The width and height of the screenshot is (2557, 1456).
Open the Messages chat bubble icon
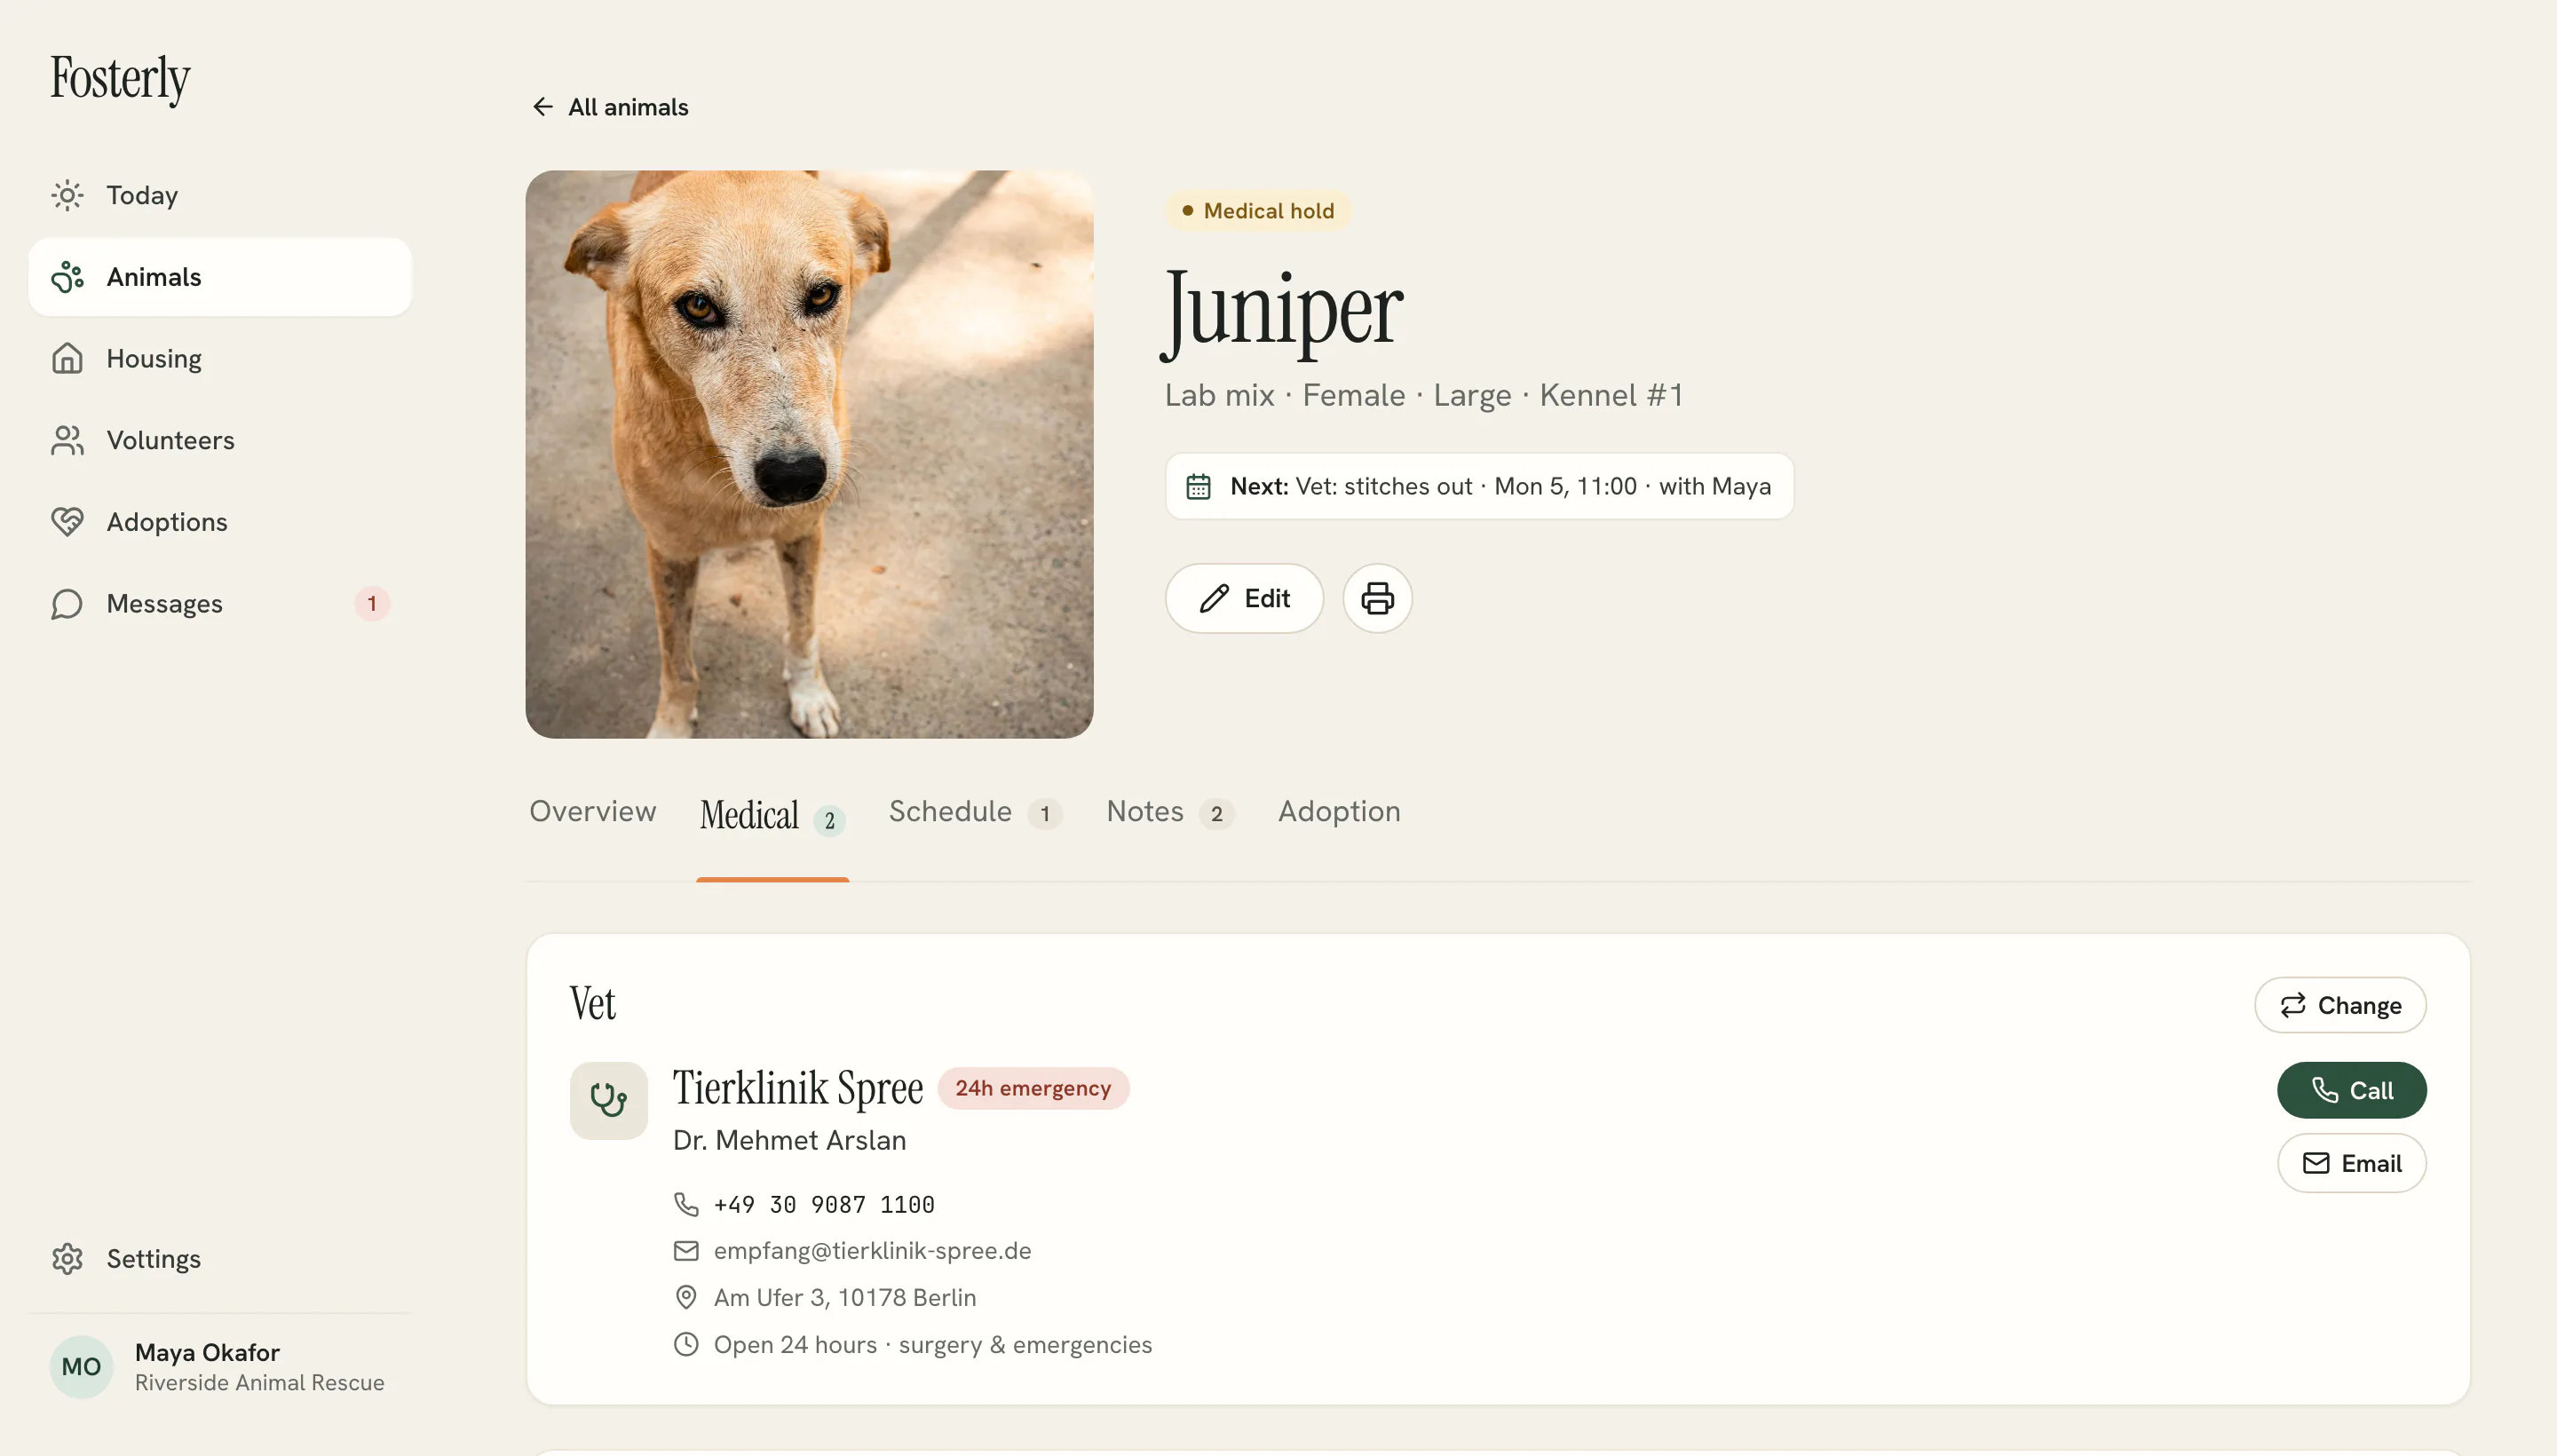[x=67, y=604]
